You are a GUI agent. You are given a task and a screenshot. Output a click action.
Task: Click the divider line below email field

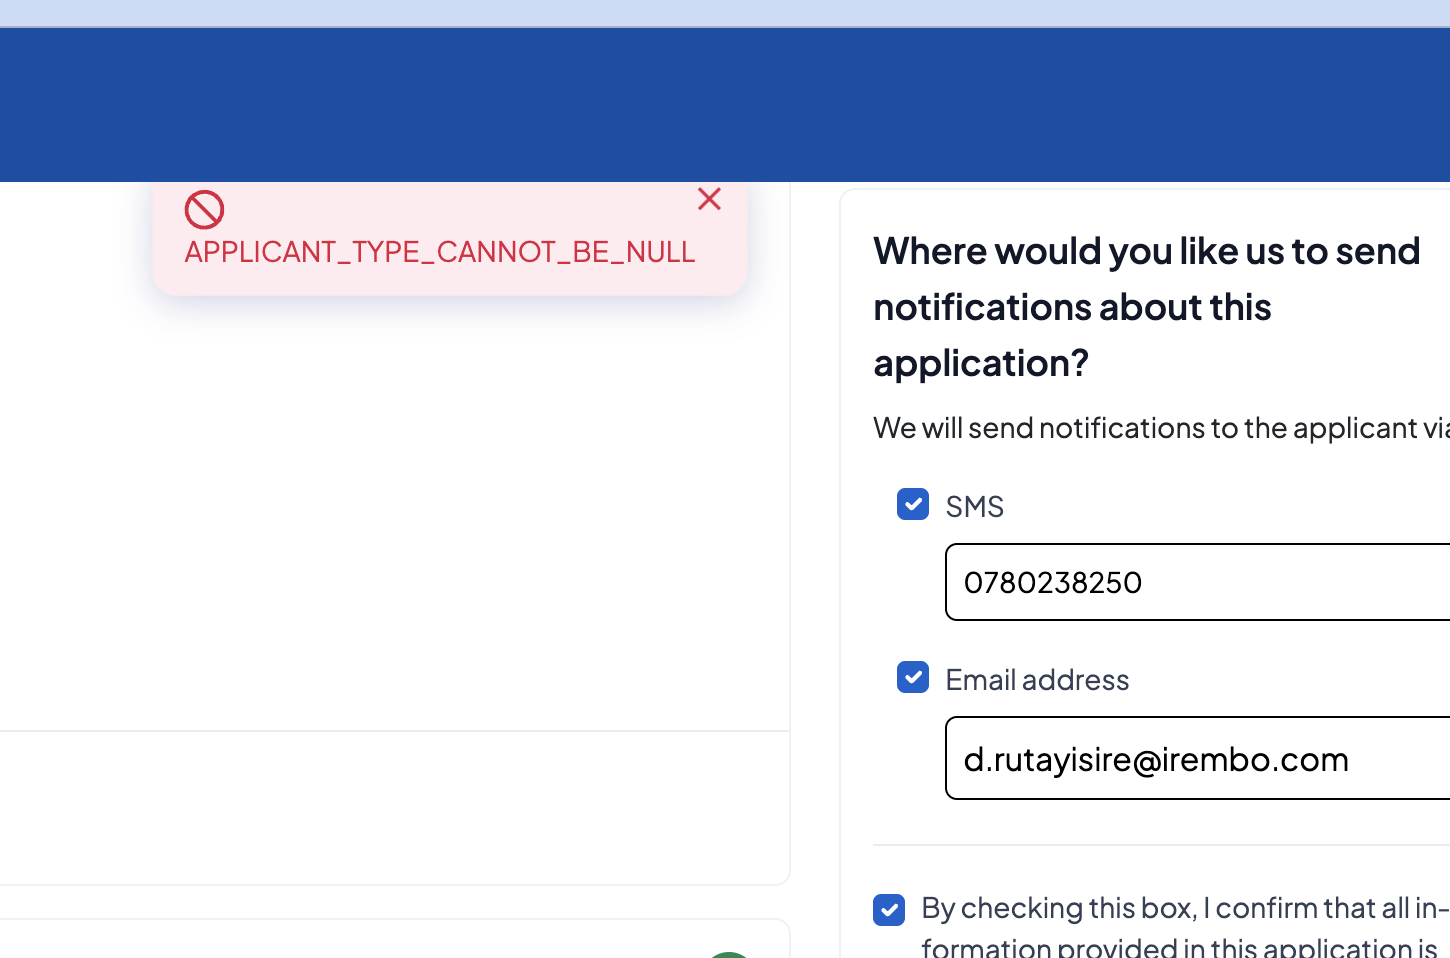click(1160, 845)
